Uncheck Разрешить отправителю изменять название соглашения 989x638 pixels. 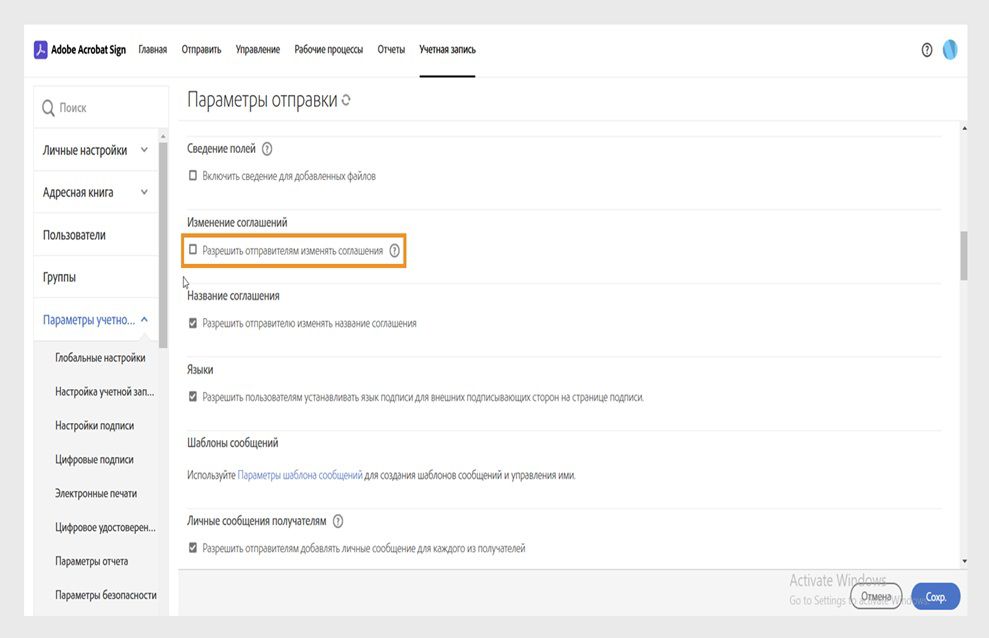tap(193, 323)
